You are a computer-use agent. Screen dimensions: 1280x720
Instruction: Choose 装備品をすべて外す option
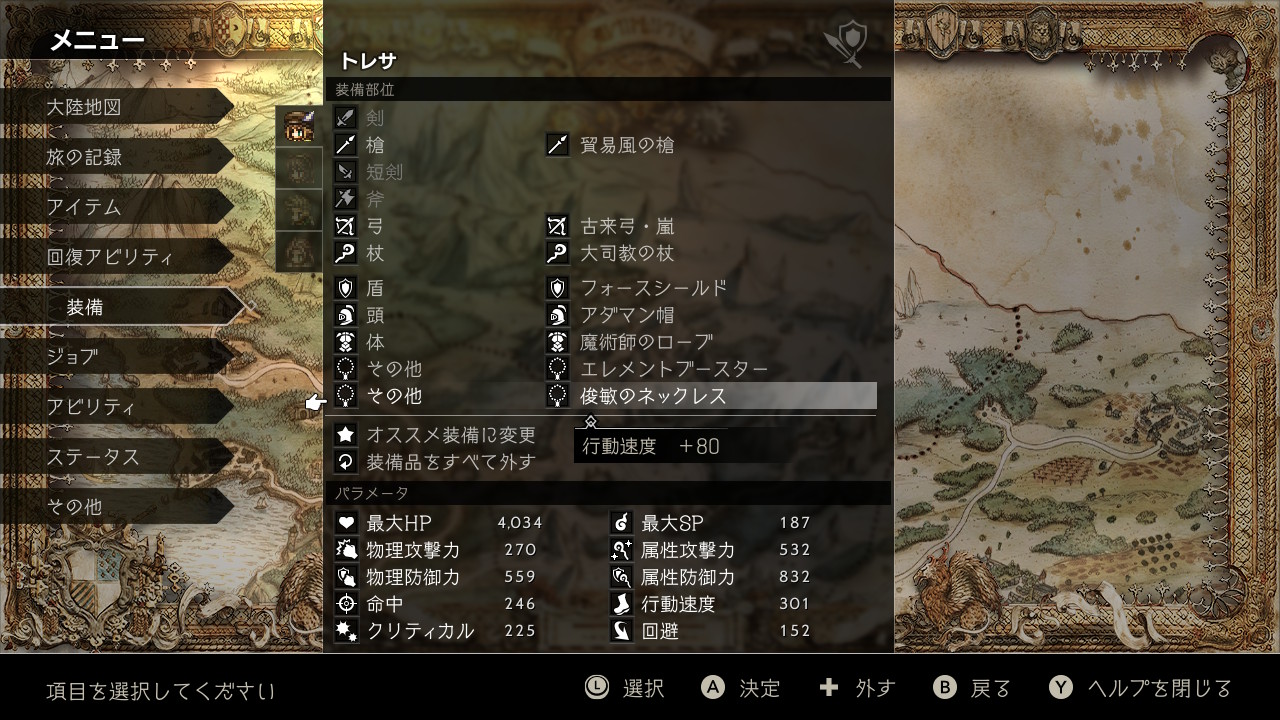(x=451, y=462)
